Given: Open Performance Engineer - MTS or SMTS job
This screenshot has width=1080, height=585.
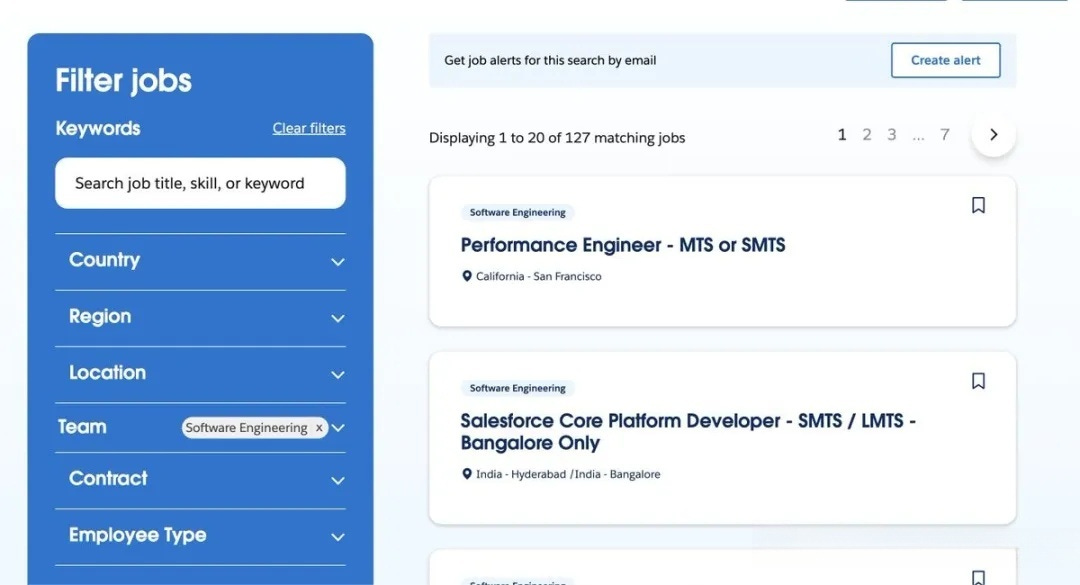Looking at the screenshot, I should click(x=623, y=245).
